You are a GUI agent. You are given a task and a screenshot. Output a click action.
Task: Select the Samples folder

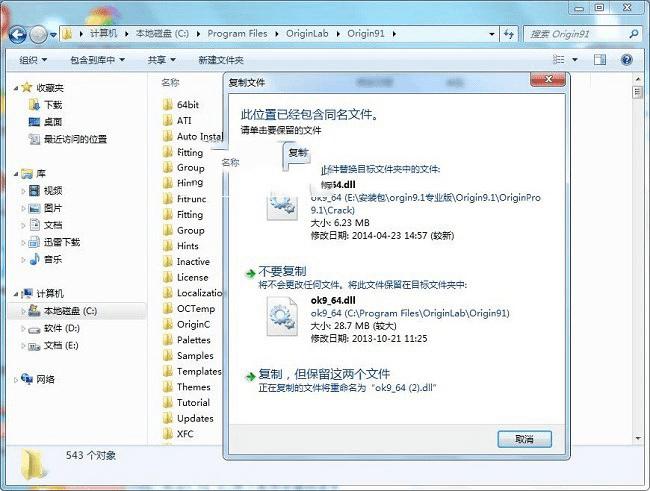[195, 356]
